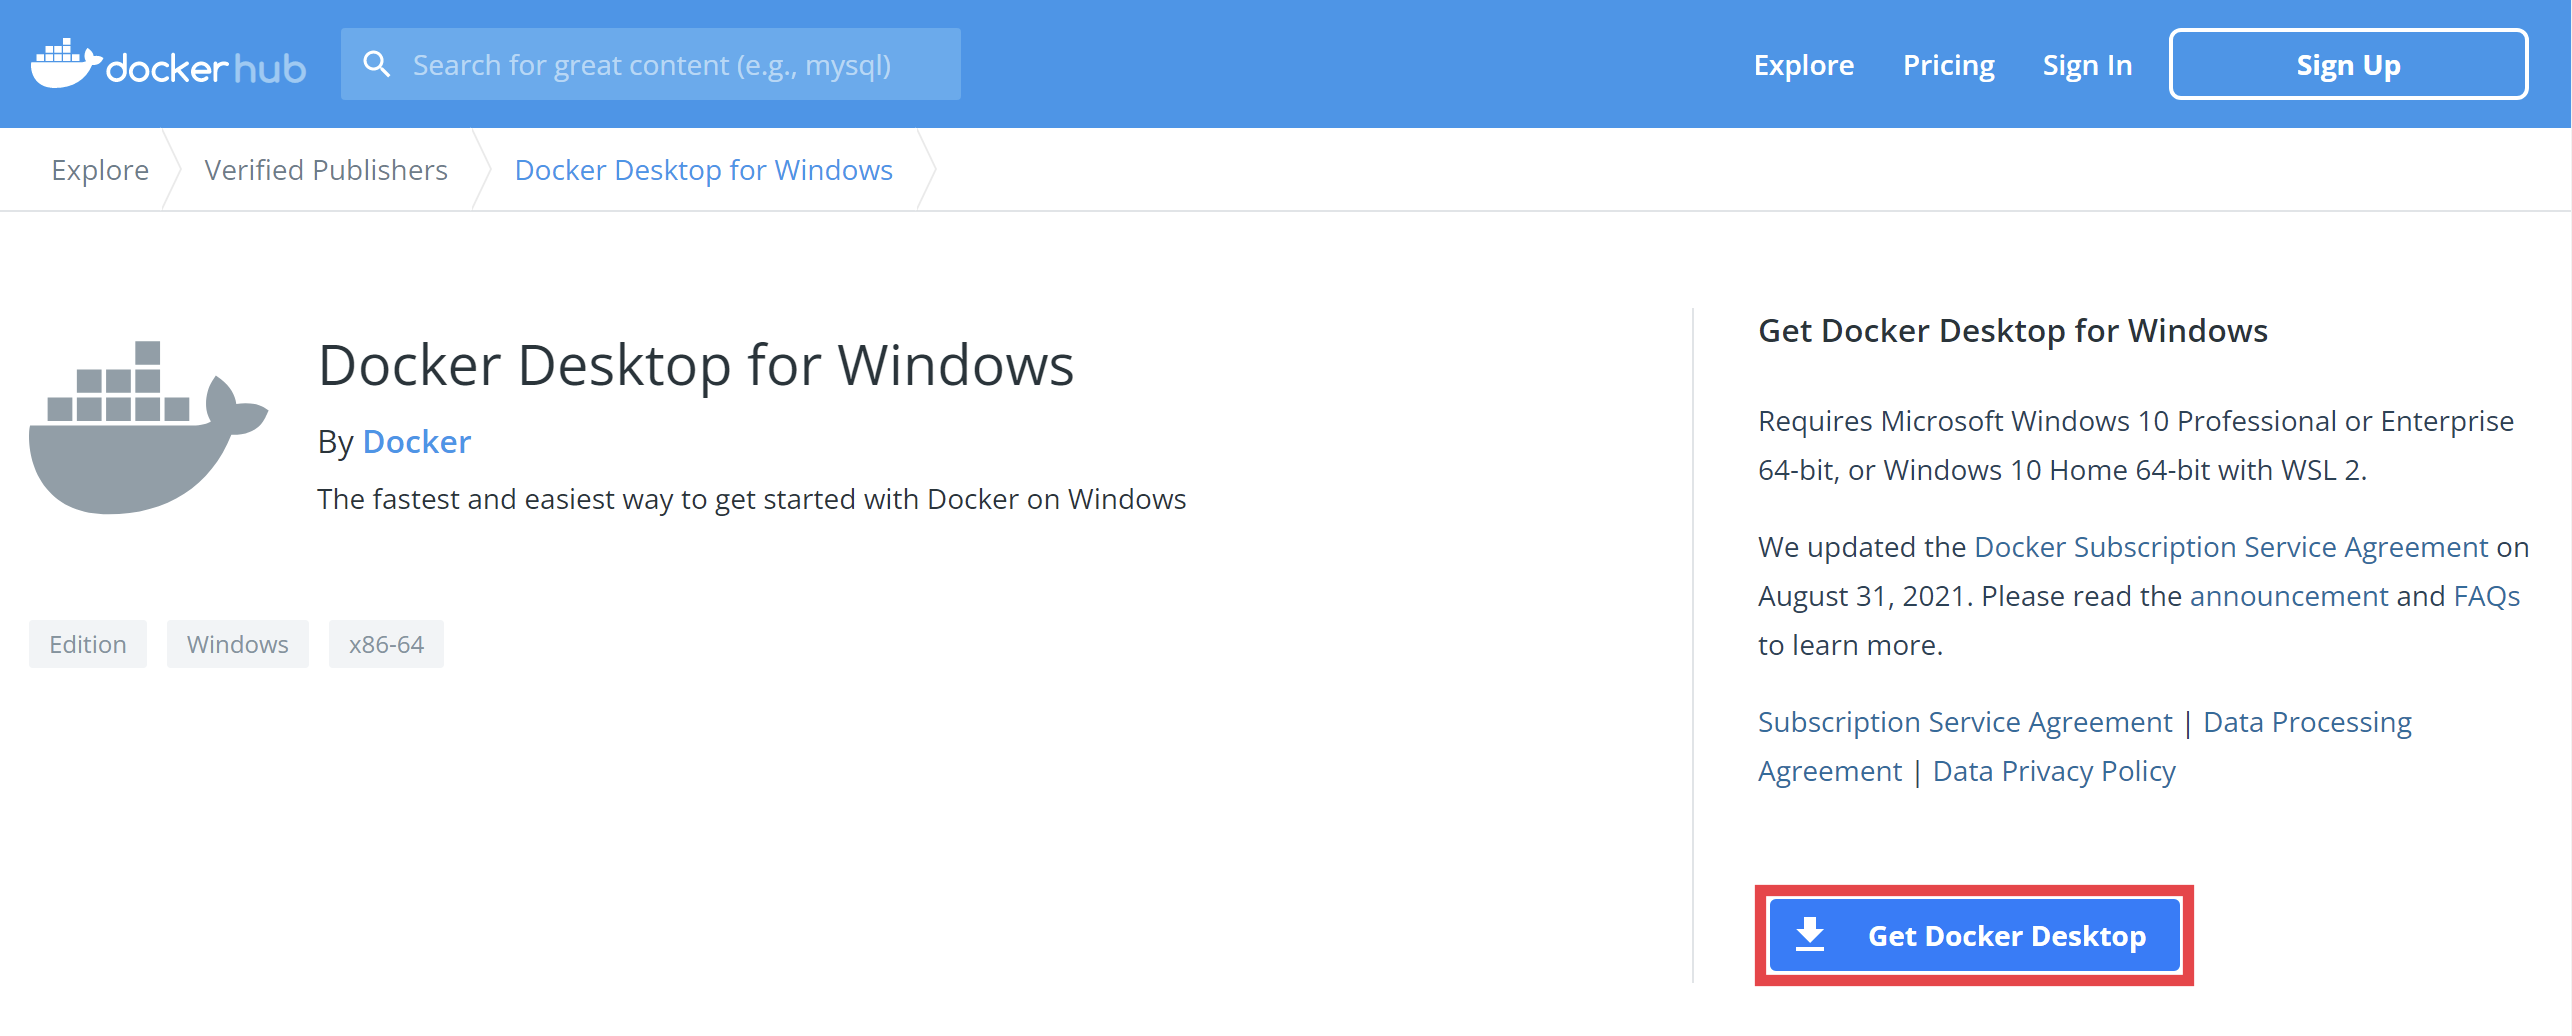
Task: Click the gray Docker whale product image
Action: tap(149, 427)
